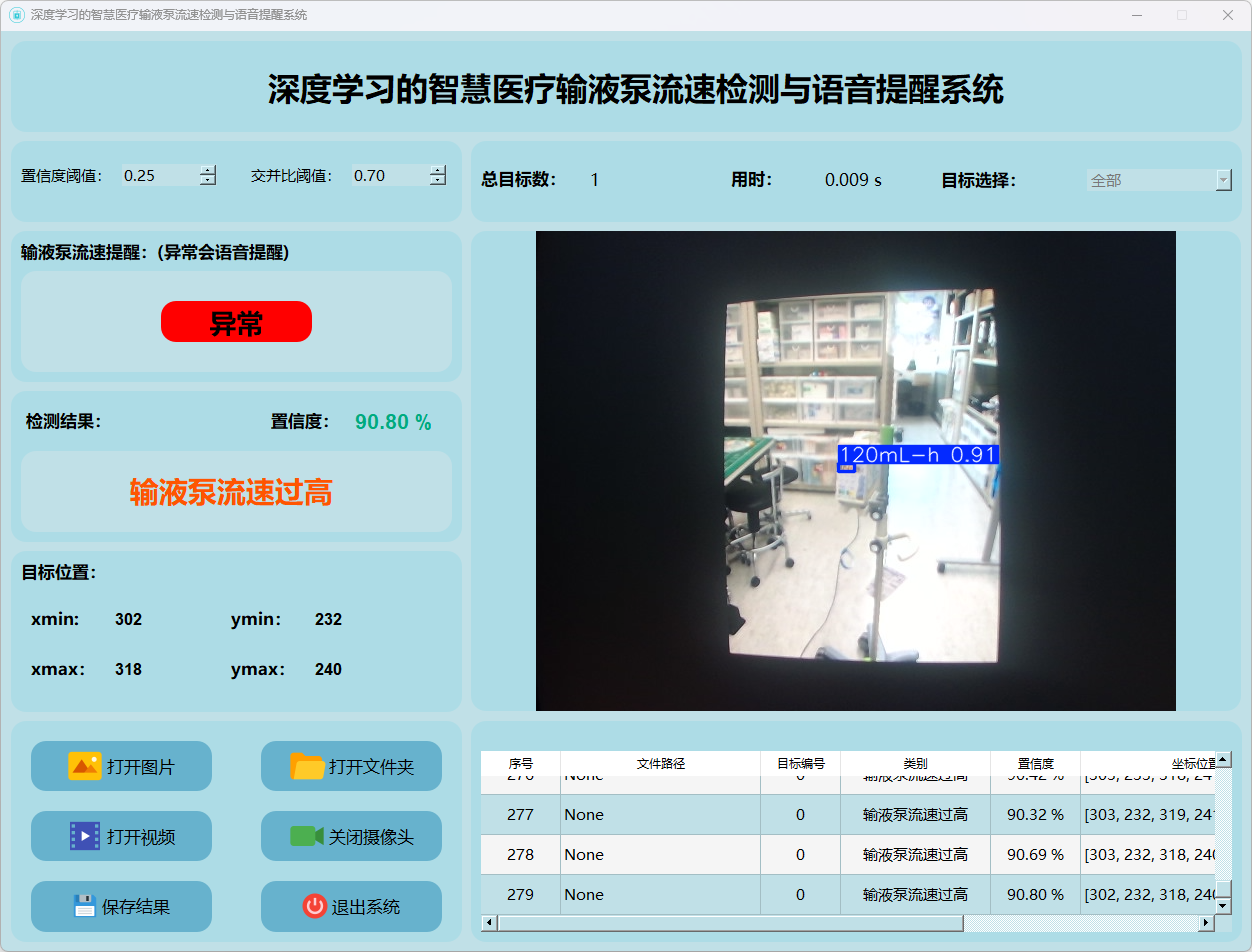This screenshot has height=952, width=1252.
Task: Click the 置信度 column header in results table
Action: click(x=1035, y=763)
